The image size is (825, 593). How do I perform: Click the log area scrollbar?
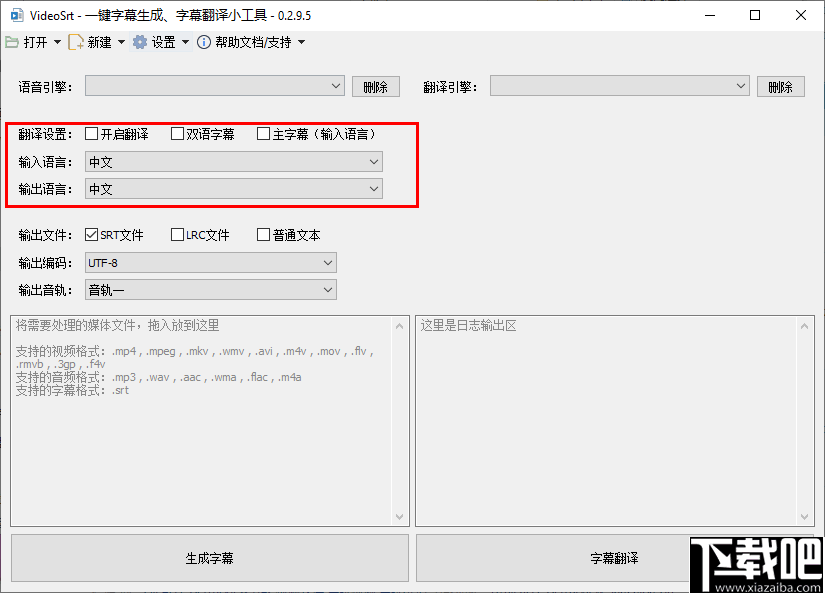click(804, 420)
